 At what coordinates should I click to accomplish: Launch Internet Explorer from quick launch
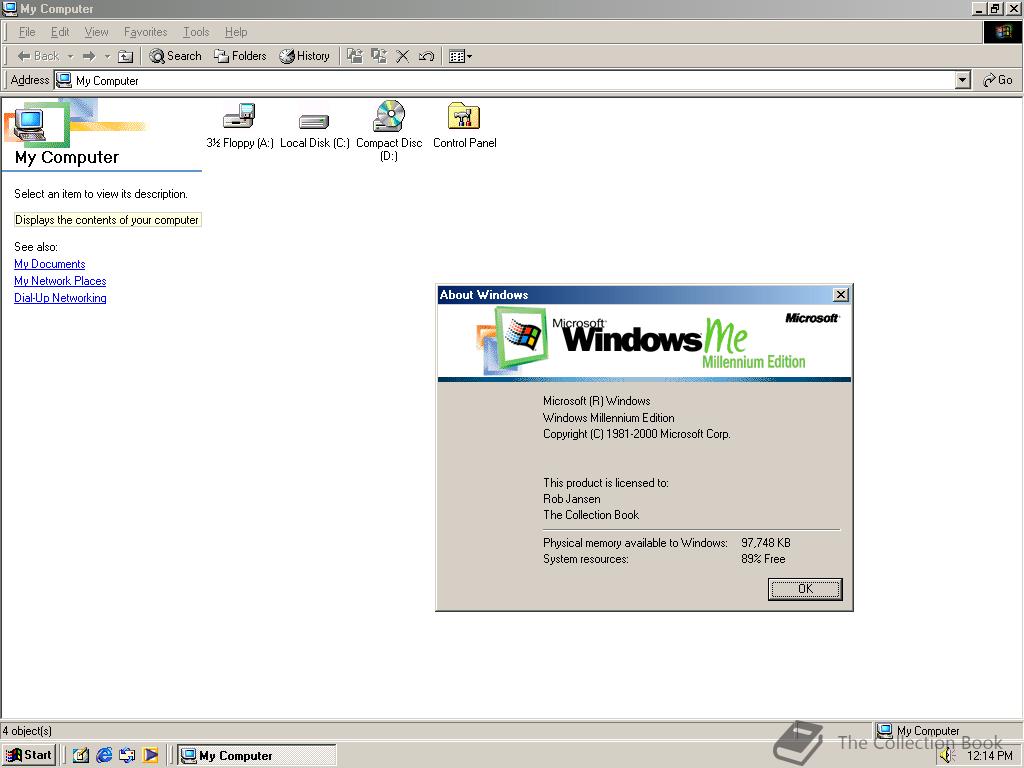pos(104,756)
